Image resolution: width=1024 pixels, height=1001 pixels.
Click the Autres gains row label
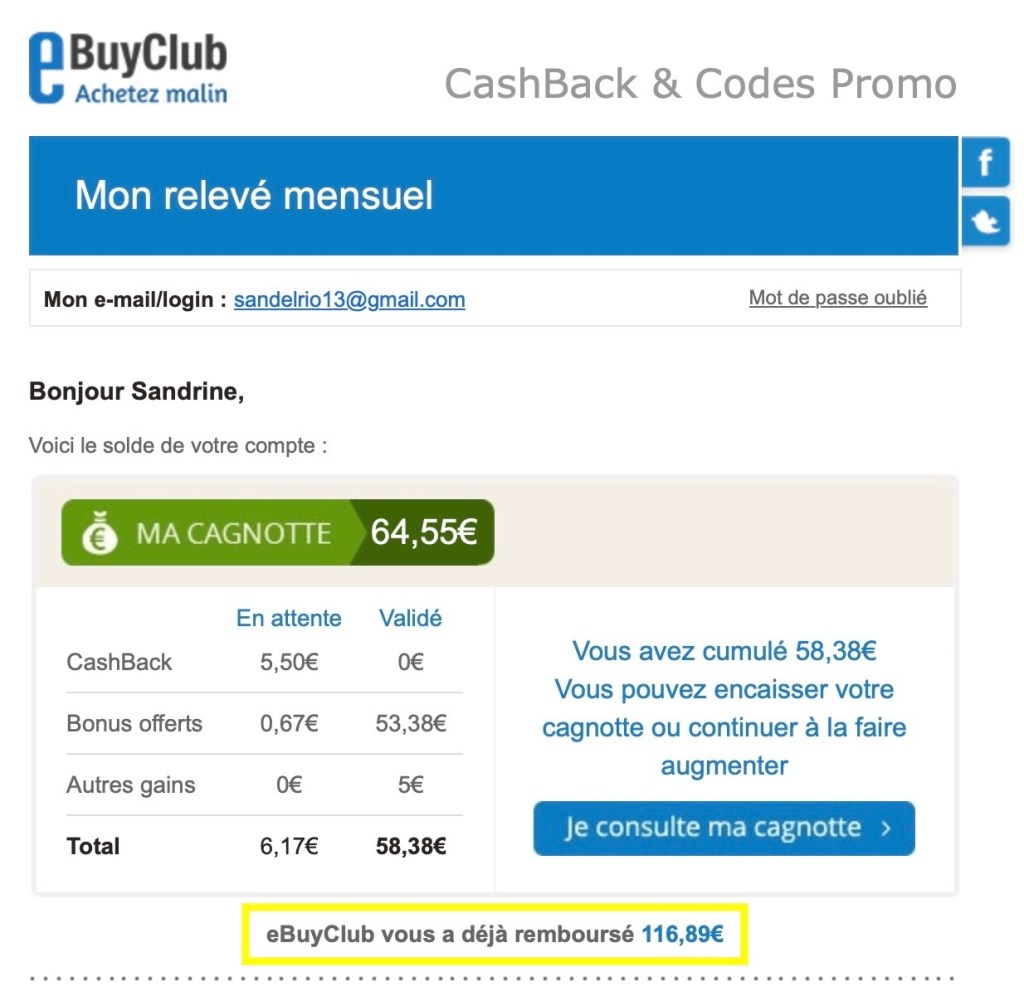[131, 785]
